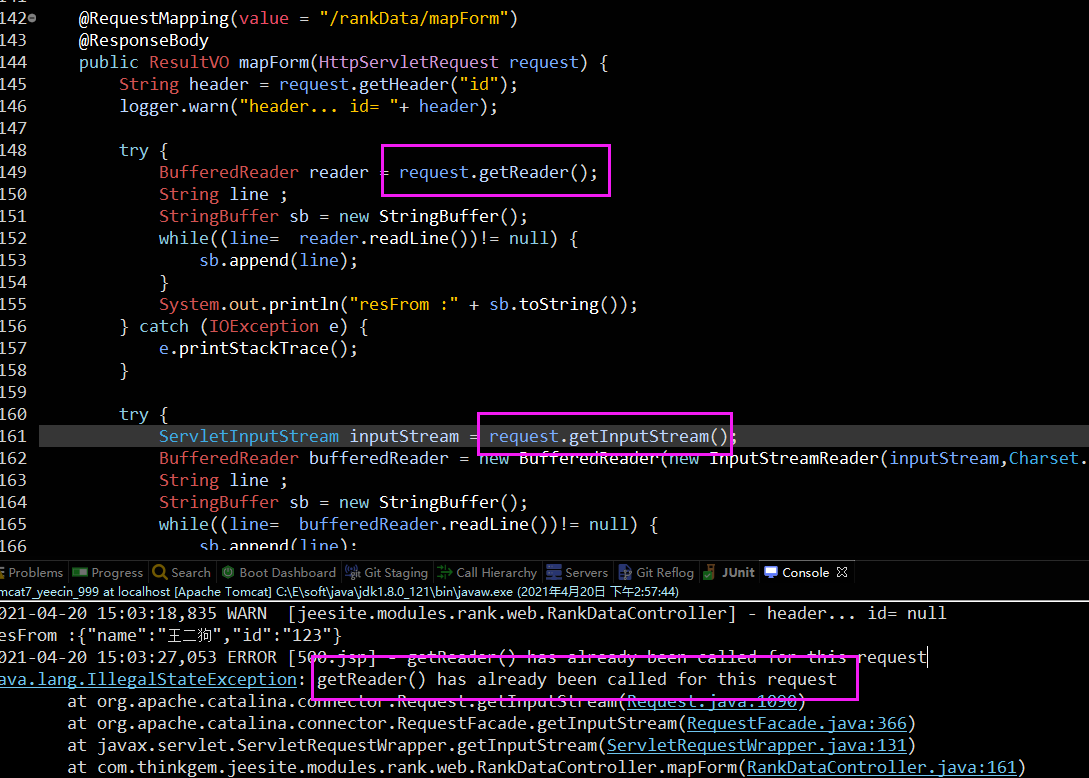Switch to the Progress tab
Screen dimensions: 1089x778
pos(108,572)
